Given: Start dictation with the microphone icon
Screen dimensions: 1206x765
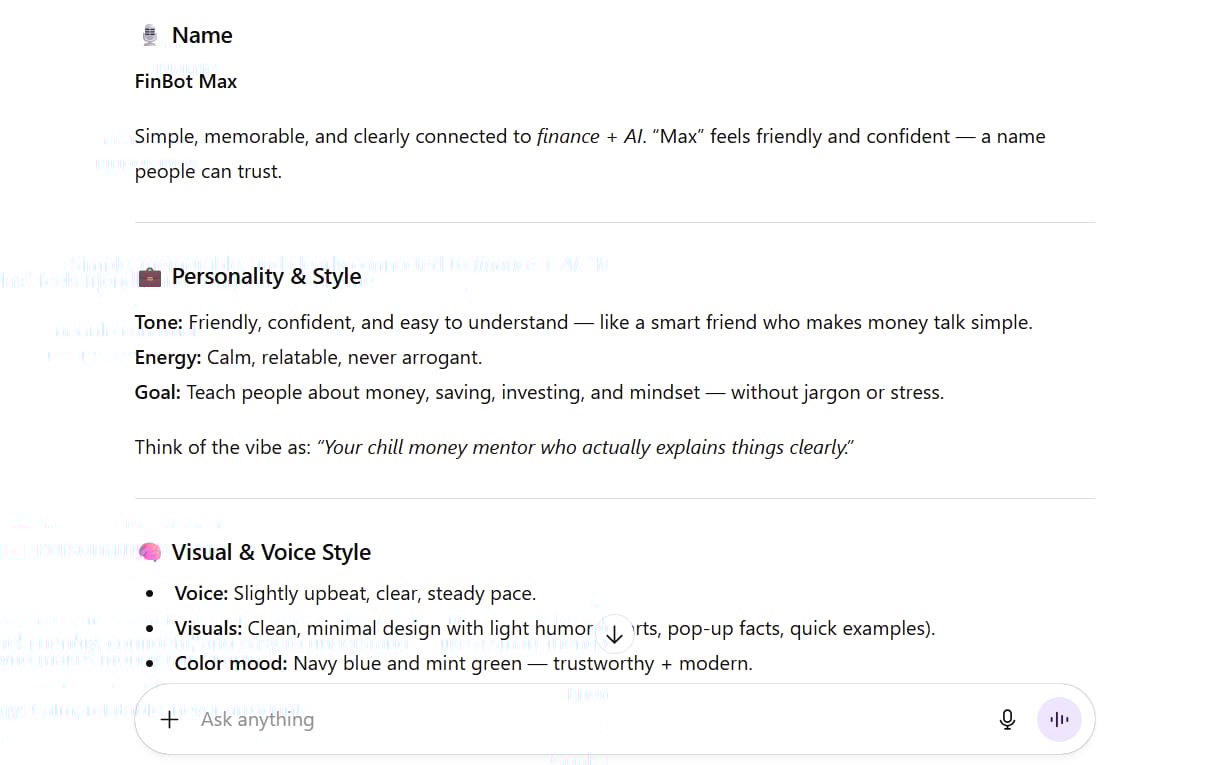Looking at the screenshot, I should tap(1007, 719).
